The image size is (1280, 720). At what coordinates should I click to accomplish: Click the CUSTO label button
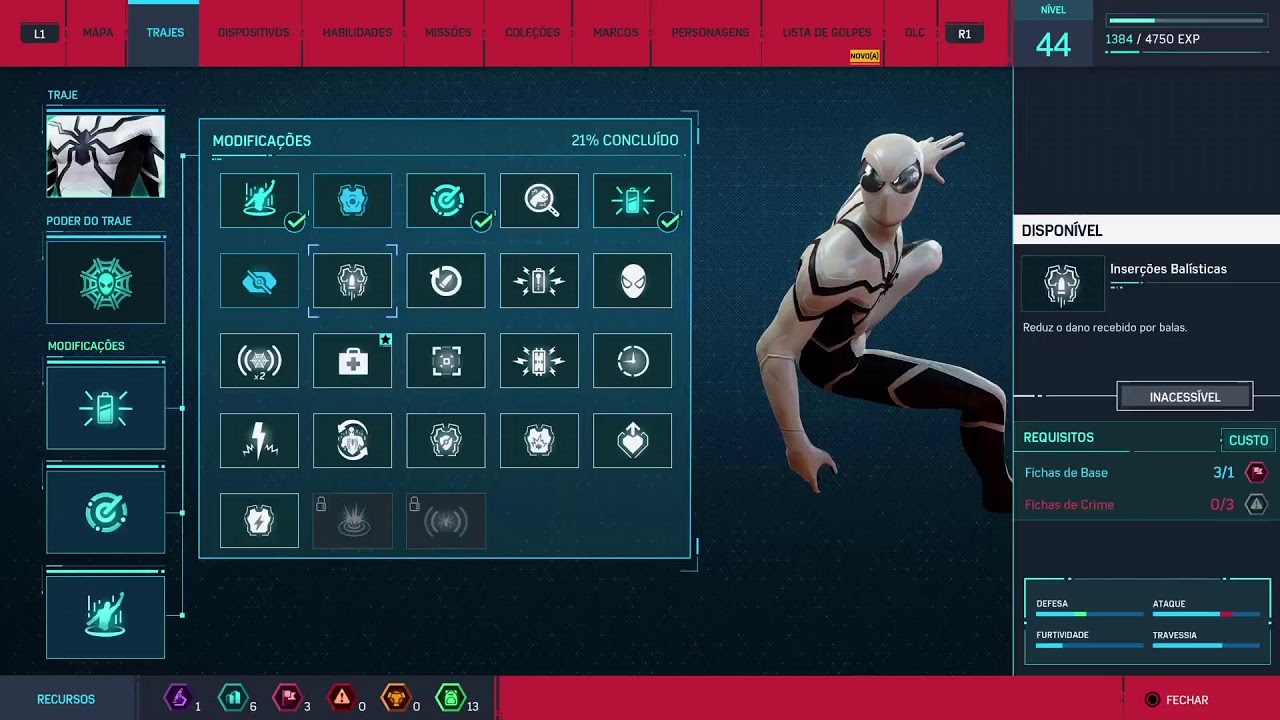click(1248, 440)
